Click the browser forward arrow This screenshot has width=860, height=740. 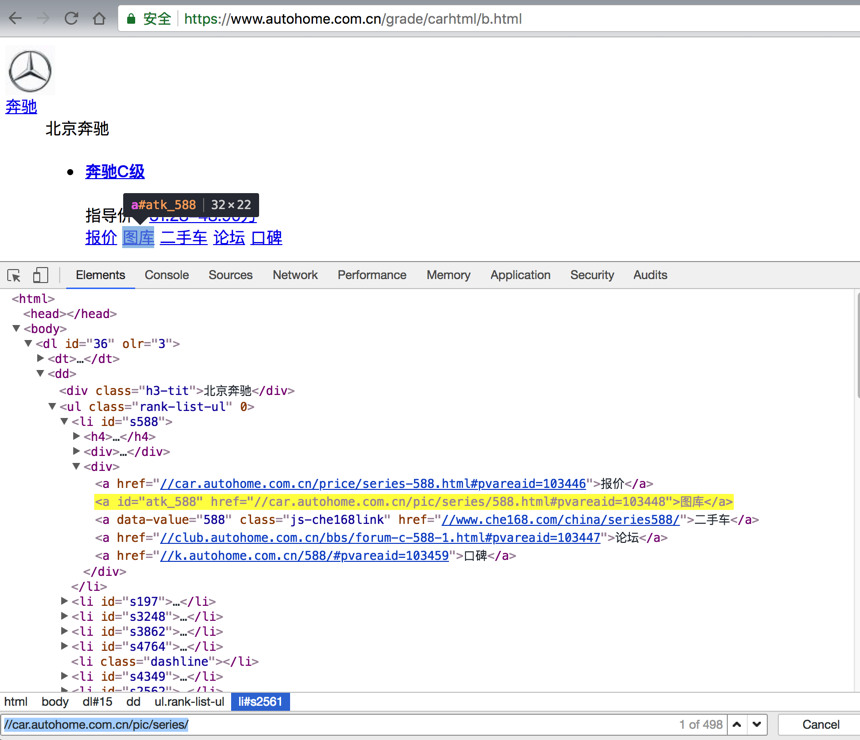43,19
